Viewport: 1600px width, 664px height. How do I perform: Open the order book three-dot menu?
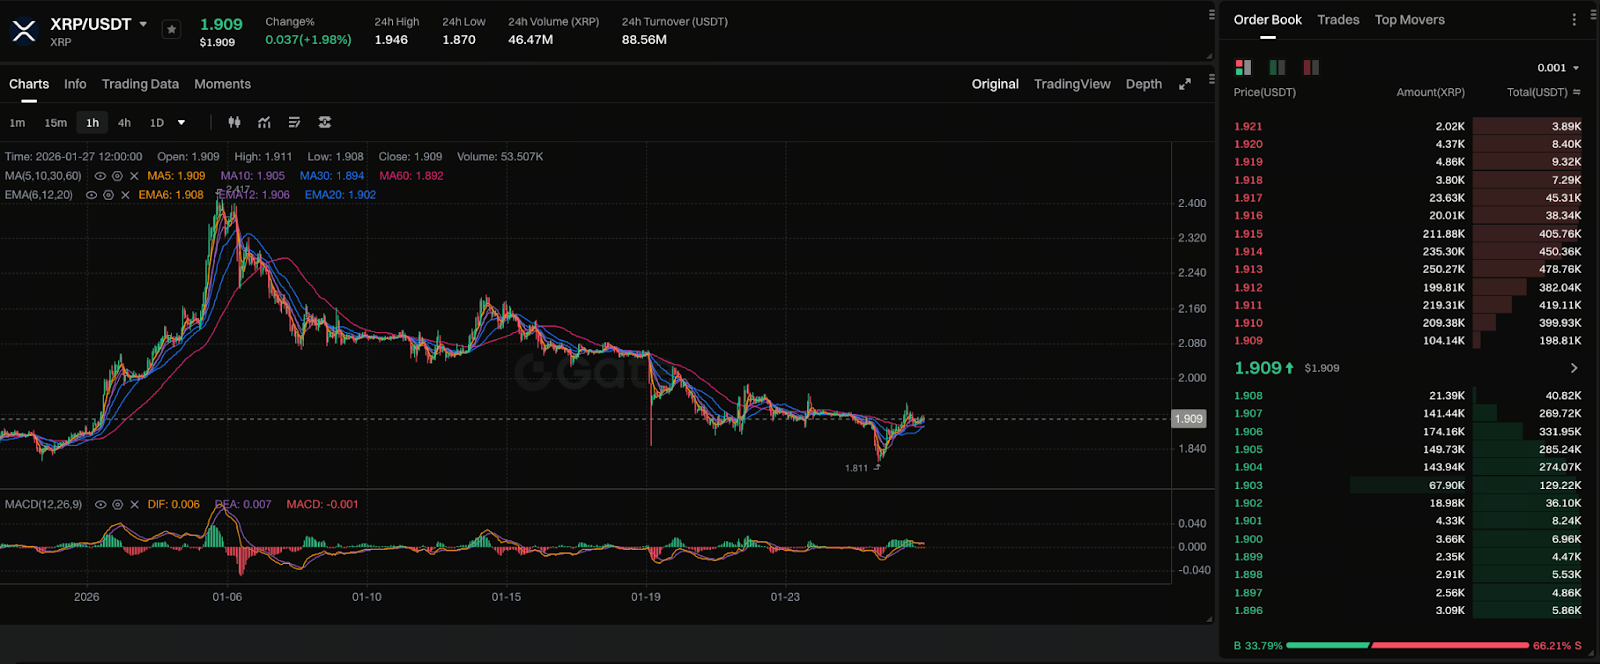tap(1574, 20)
